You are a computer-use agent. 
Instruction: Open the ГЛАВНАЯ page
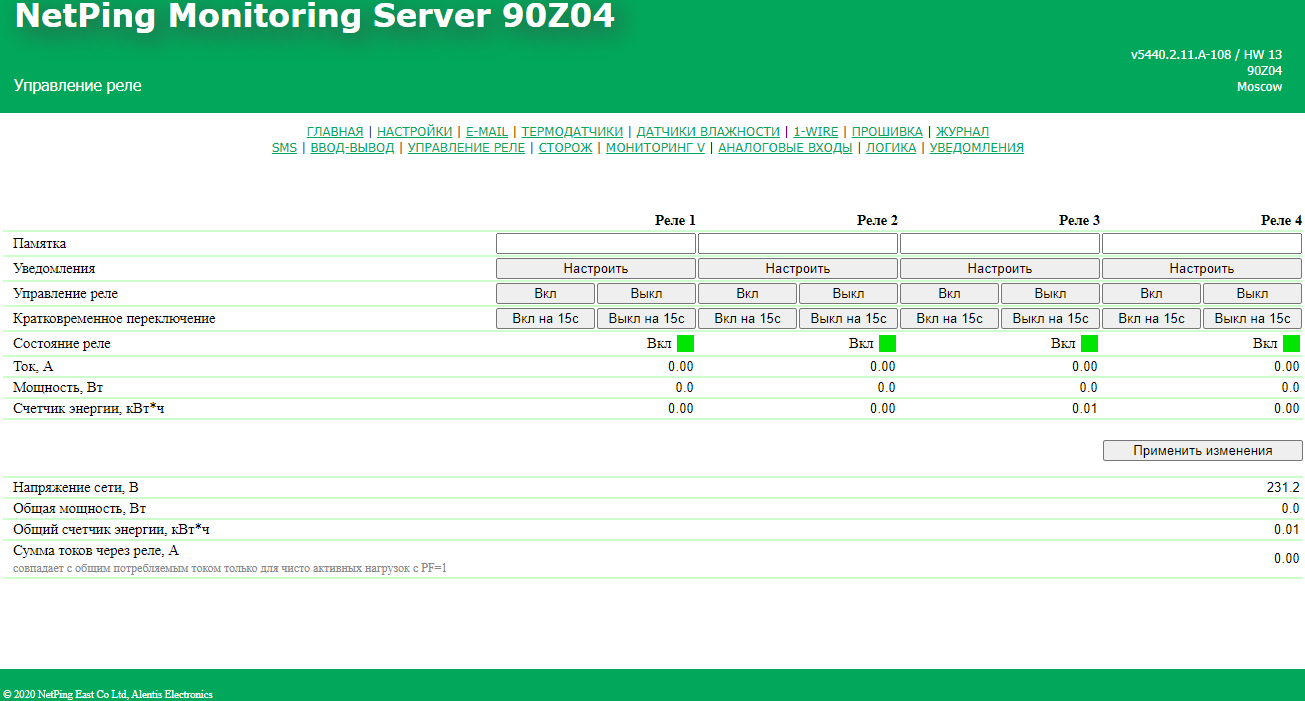pyautogui.click(x=335, y=132)
